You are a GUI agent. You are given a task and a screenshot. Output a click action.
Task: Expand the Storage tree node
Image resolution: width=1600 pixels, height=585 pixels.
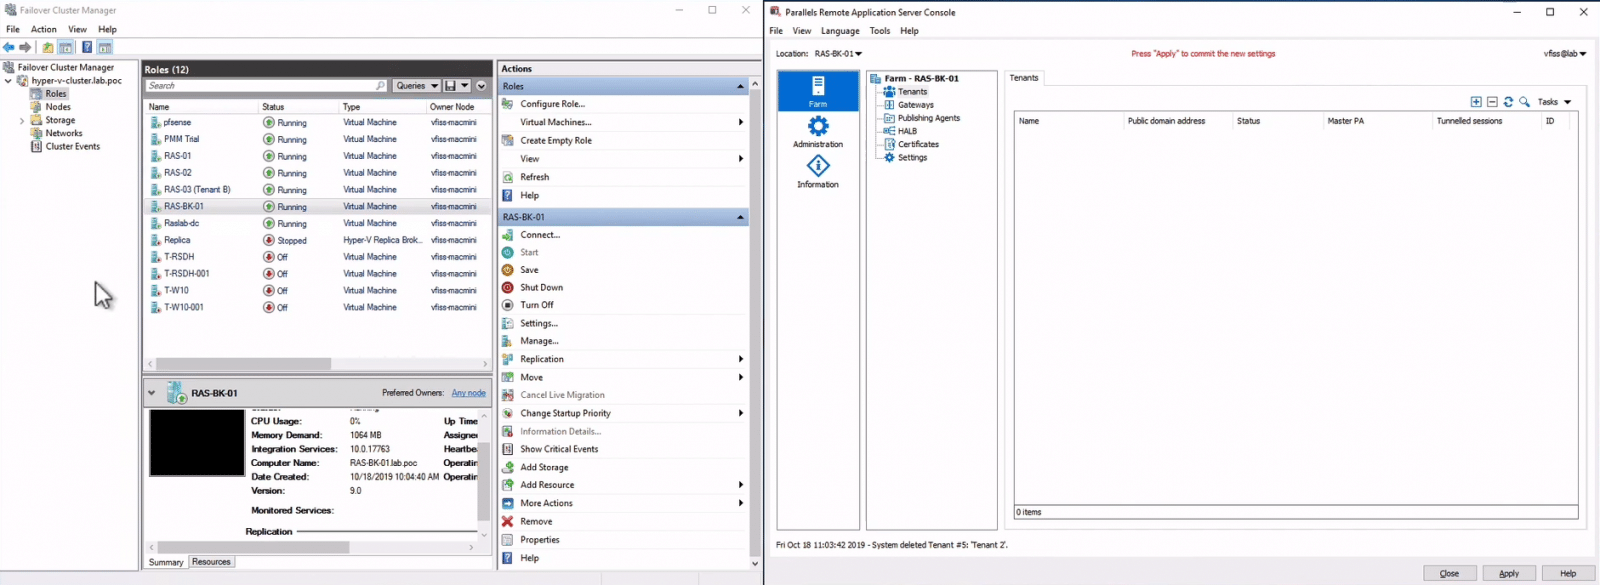click(x=22, y=121)
